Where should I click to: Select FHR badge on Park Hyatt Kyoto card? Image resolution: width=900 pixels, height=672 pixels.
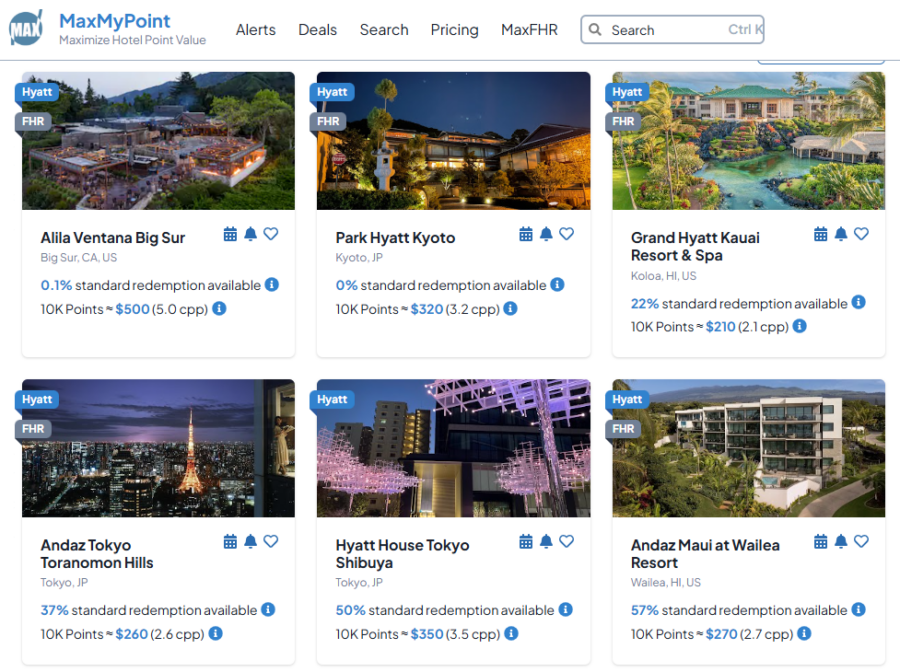pyautogui.click(x=328, y=121)
